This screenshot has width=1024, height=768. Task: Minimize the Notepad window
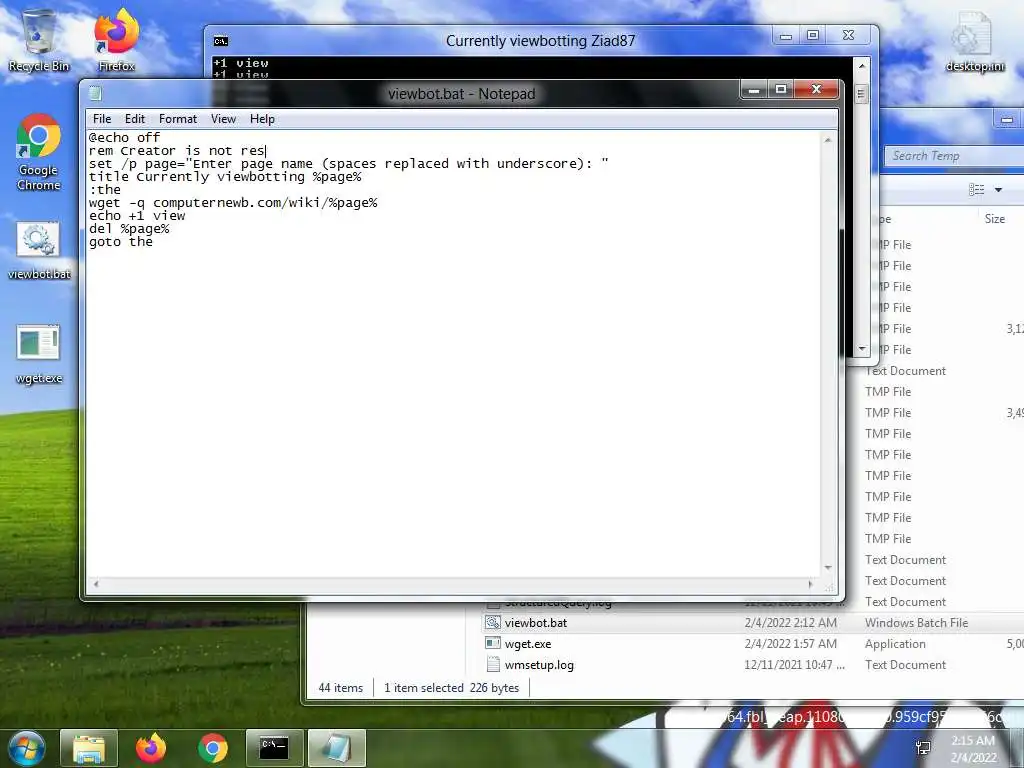[x=754, y=89]
